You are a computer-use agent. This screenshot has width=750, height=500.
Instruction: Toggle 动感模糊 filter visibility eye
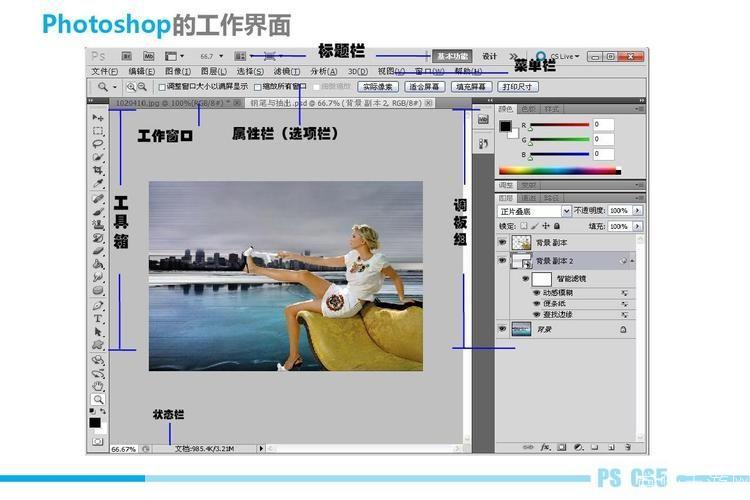tap(537, 292)
